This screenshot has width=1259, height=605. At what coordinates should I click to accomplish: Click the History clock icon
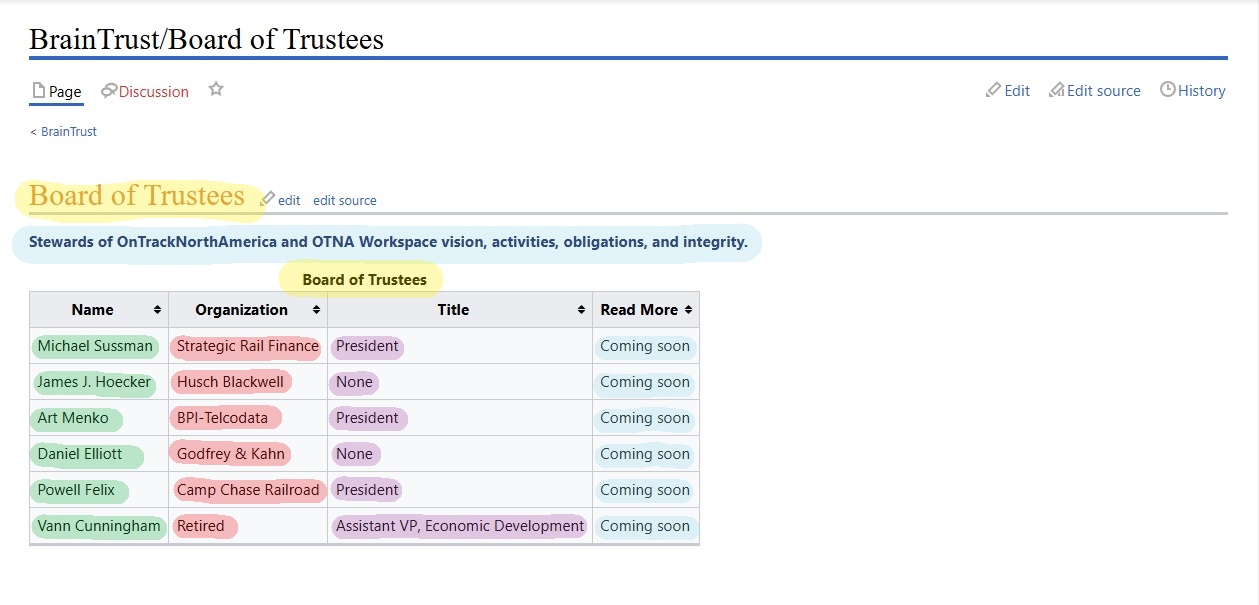pos(1167,90)
